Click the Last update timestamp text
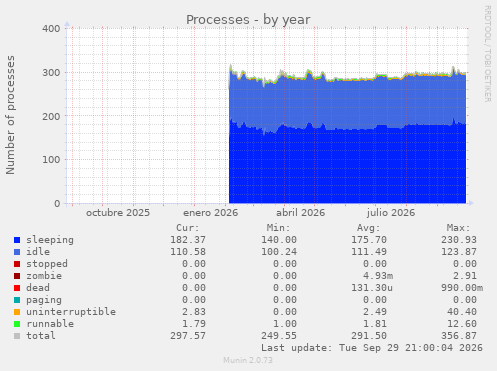This screenshot has height=371, width=497. click(372, 348)
